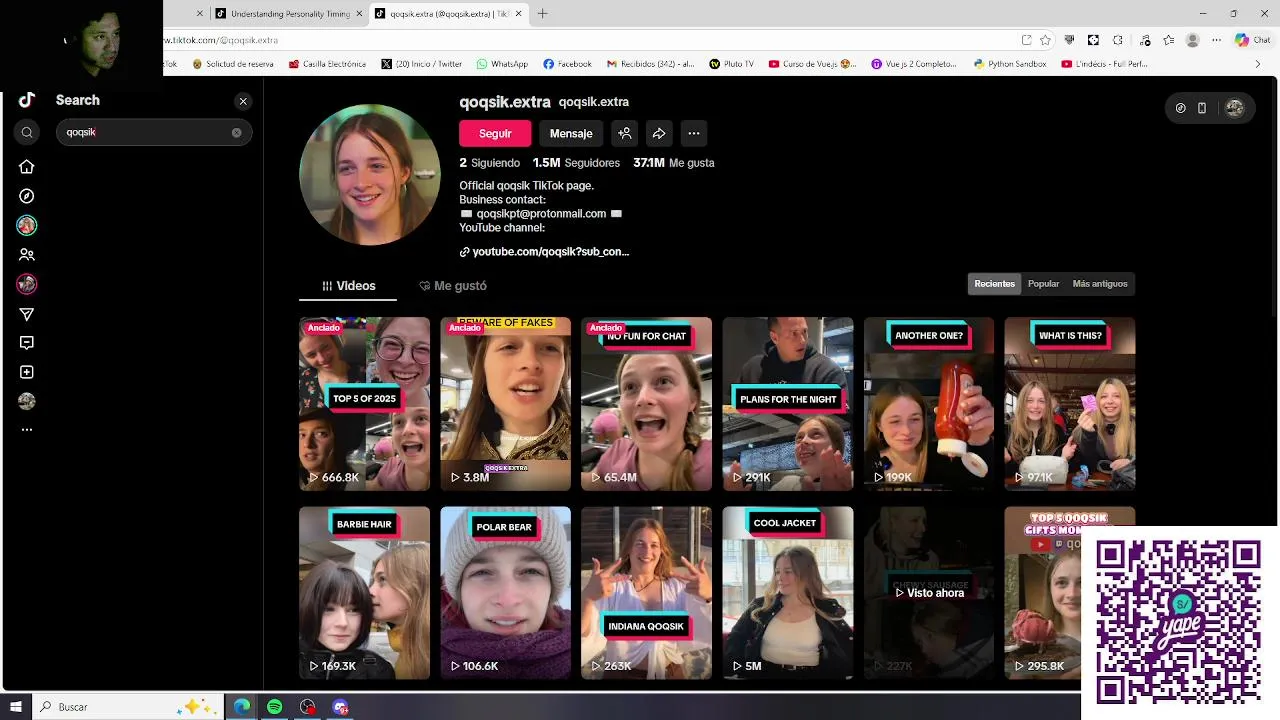Image resolution: width=1280 pixels, height=720 pixels.
Task: Click the search magnifier icon in sidebar
Action: point(27,132)
